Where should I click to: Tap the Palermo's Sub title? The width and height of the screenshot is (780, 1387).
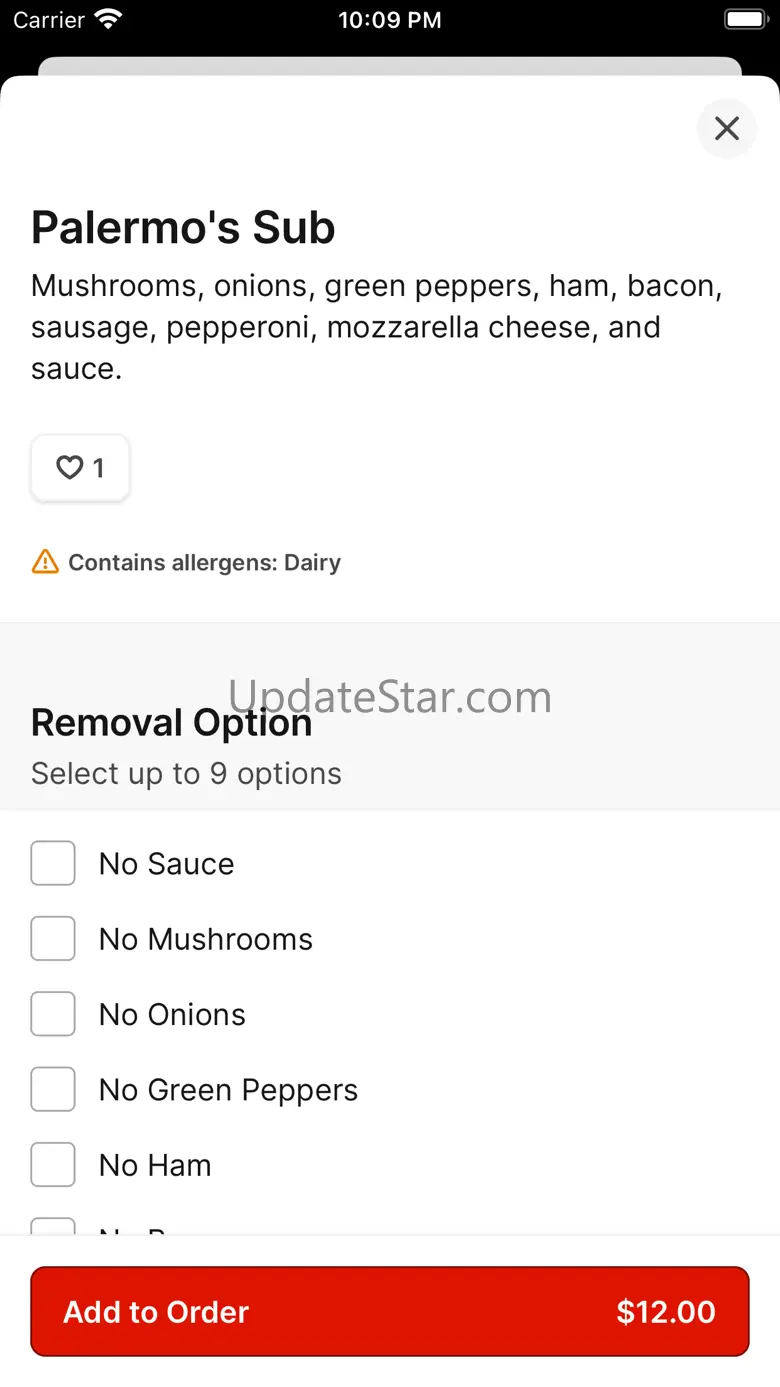click(183, 228)
